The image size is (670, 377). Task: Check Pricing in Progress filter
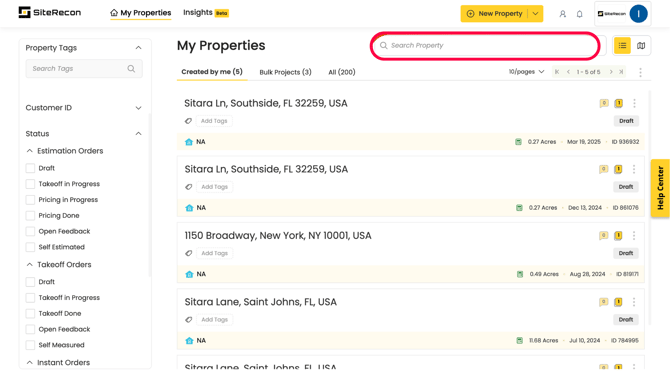point(30,200)
